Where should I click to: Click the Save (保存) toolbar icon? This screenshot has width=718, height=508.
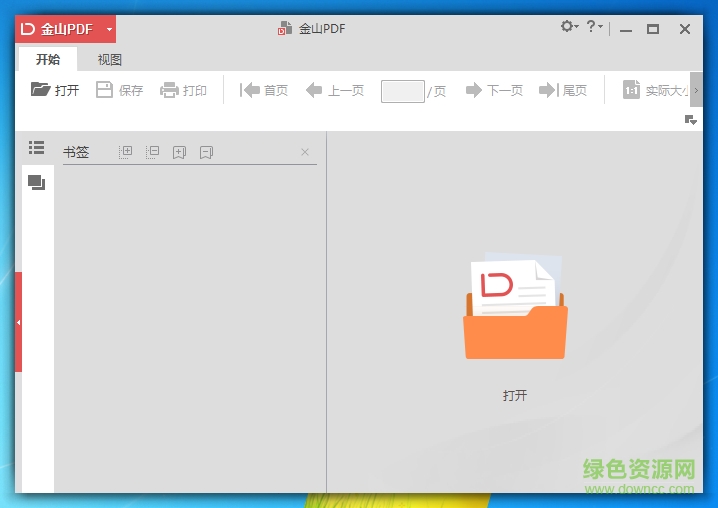point(105,90)
